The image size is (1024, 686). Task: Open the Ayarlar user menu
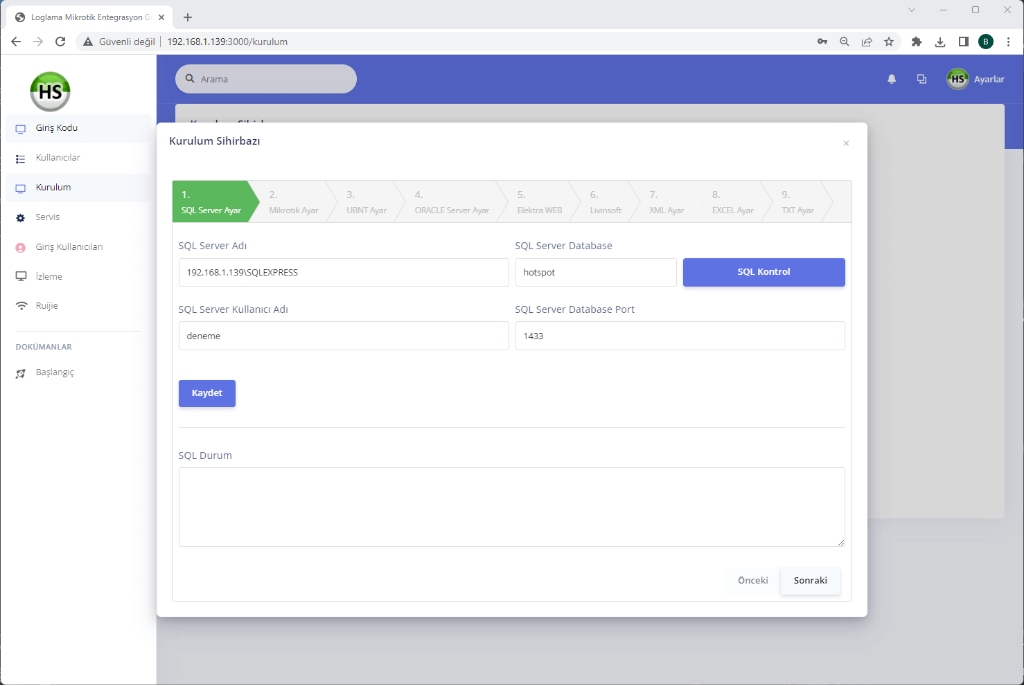point(975,79)
